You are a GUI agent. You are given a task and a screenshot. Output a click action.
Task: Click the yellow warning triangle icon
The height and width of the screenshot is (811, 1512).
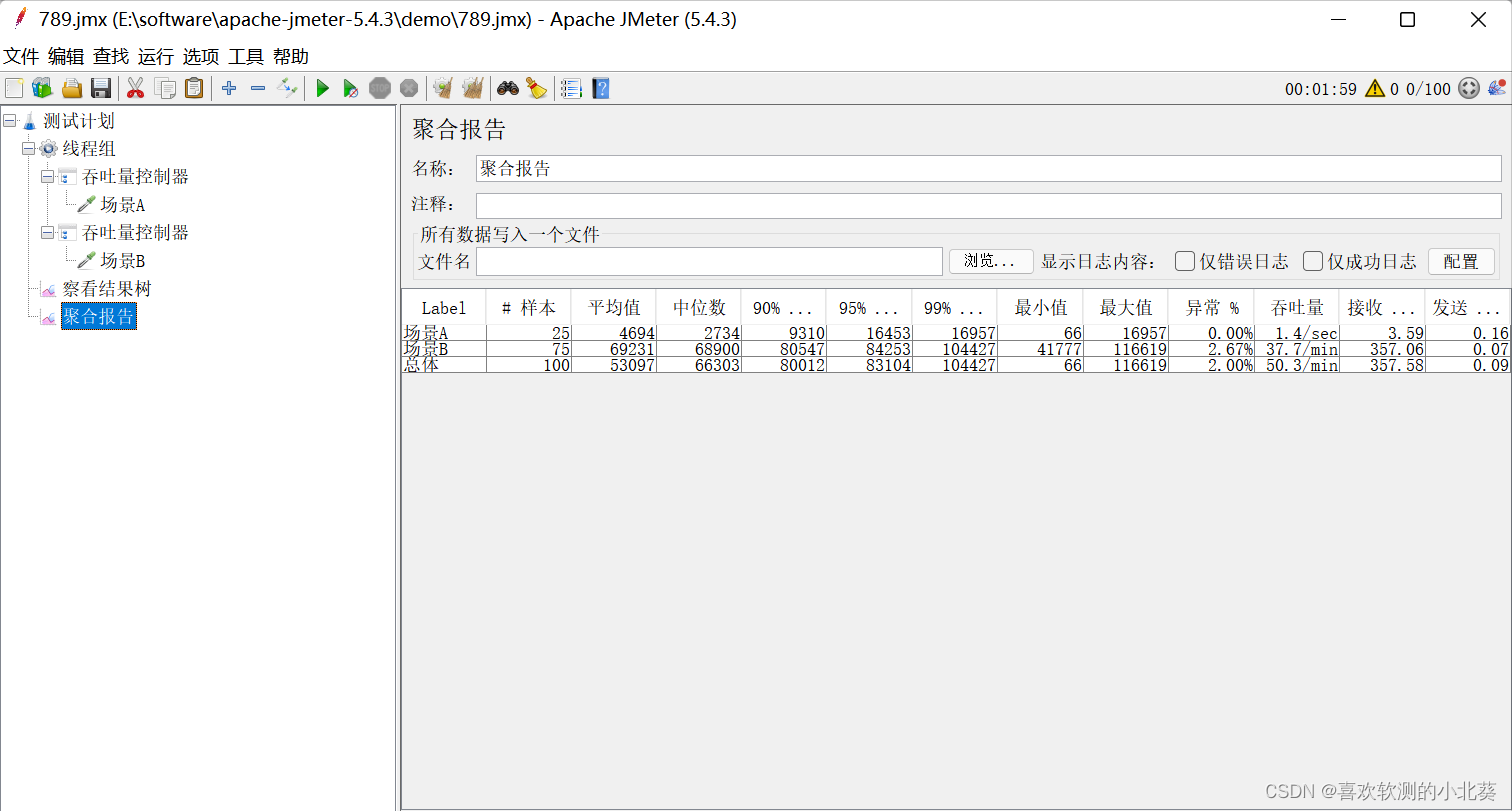point(1375,88)
